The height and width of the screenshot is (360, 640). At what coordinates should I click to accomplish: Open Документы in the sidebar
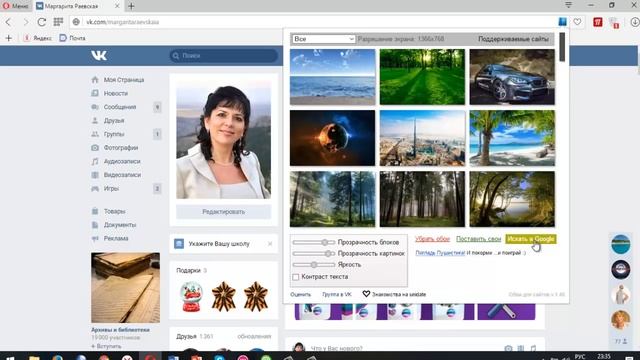tap(120, 225)
